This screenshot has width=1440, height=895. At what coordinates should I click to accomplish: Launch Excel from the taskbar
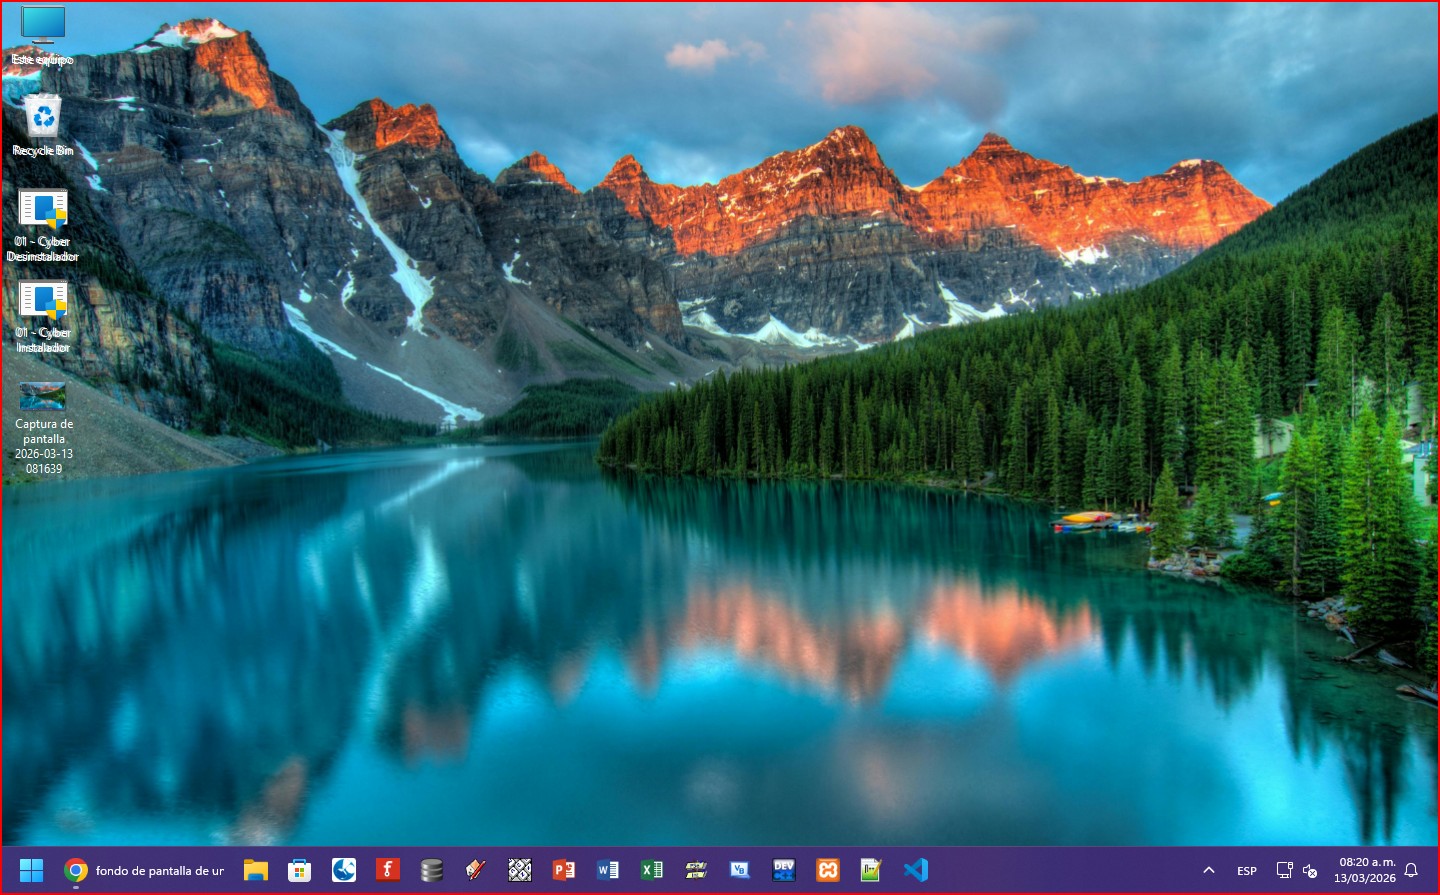(x=651, y=870)
